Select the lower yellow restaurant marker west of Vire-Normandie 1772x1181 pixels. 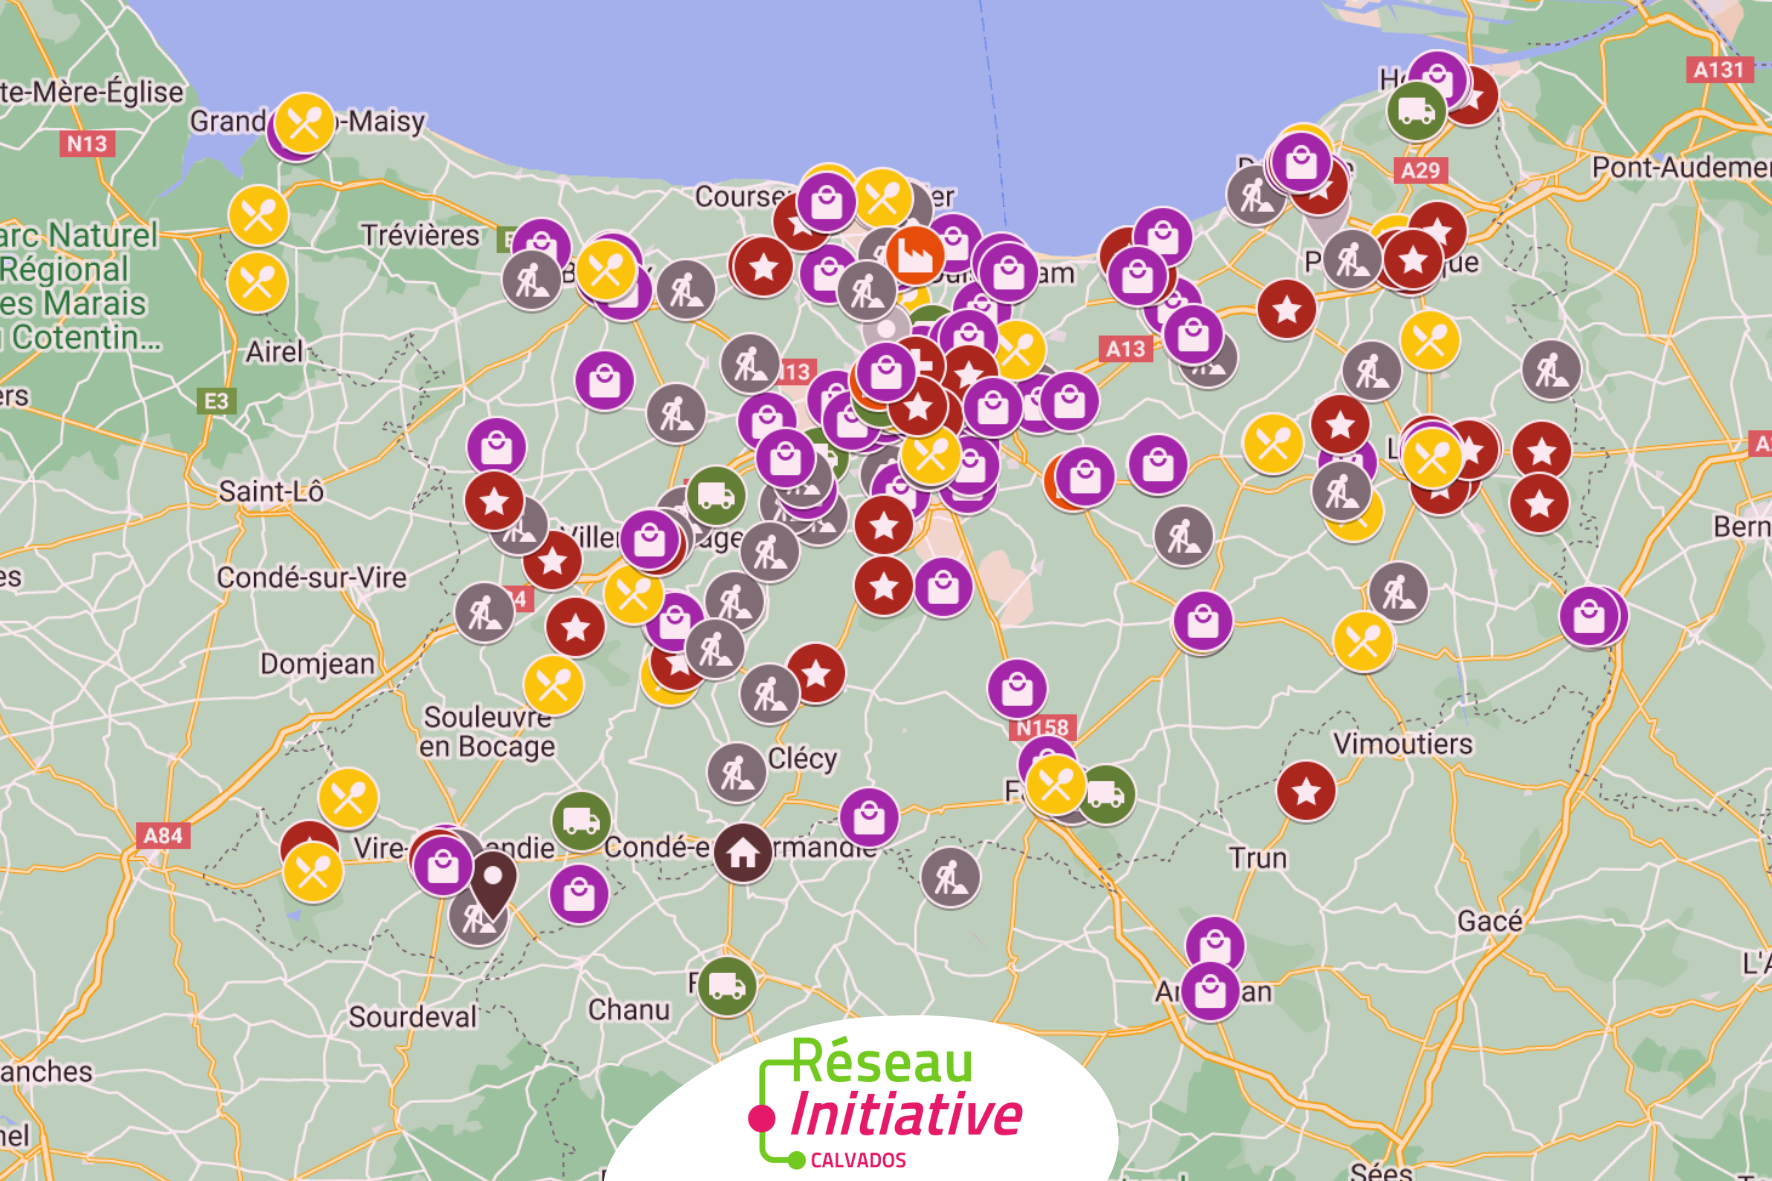click(x=313, y=873)
